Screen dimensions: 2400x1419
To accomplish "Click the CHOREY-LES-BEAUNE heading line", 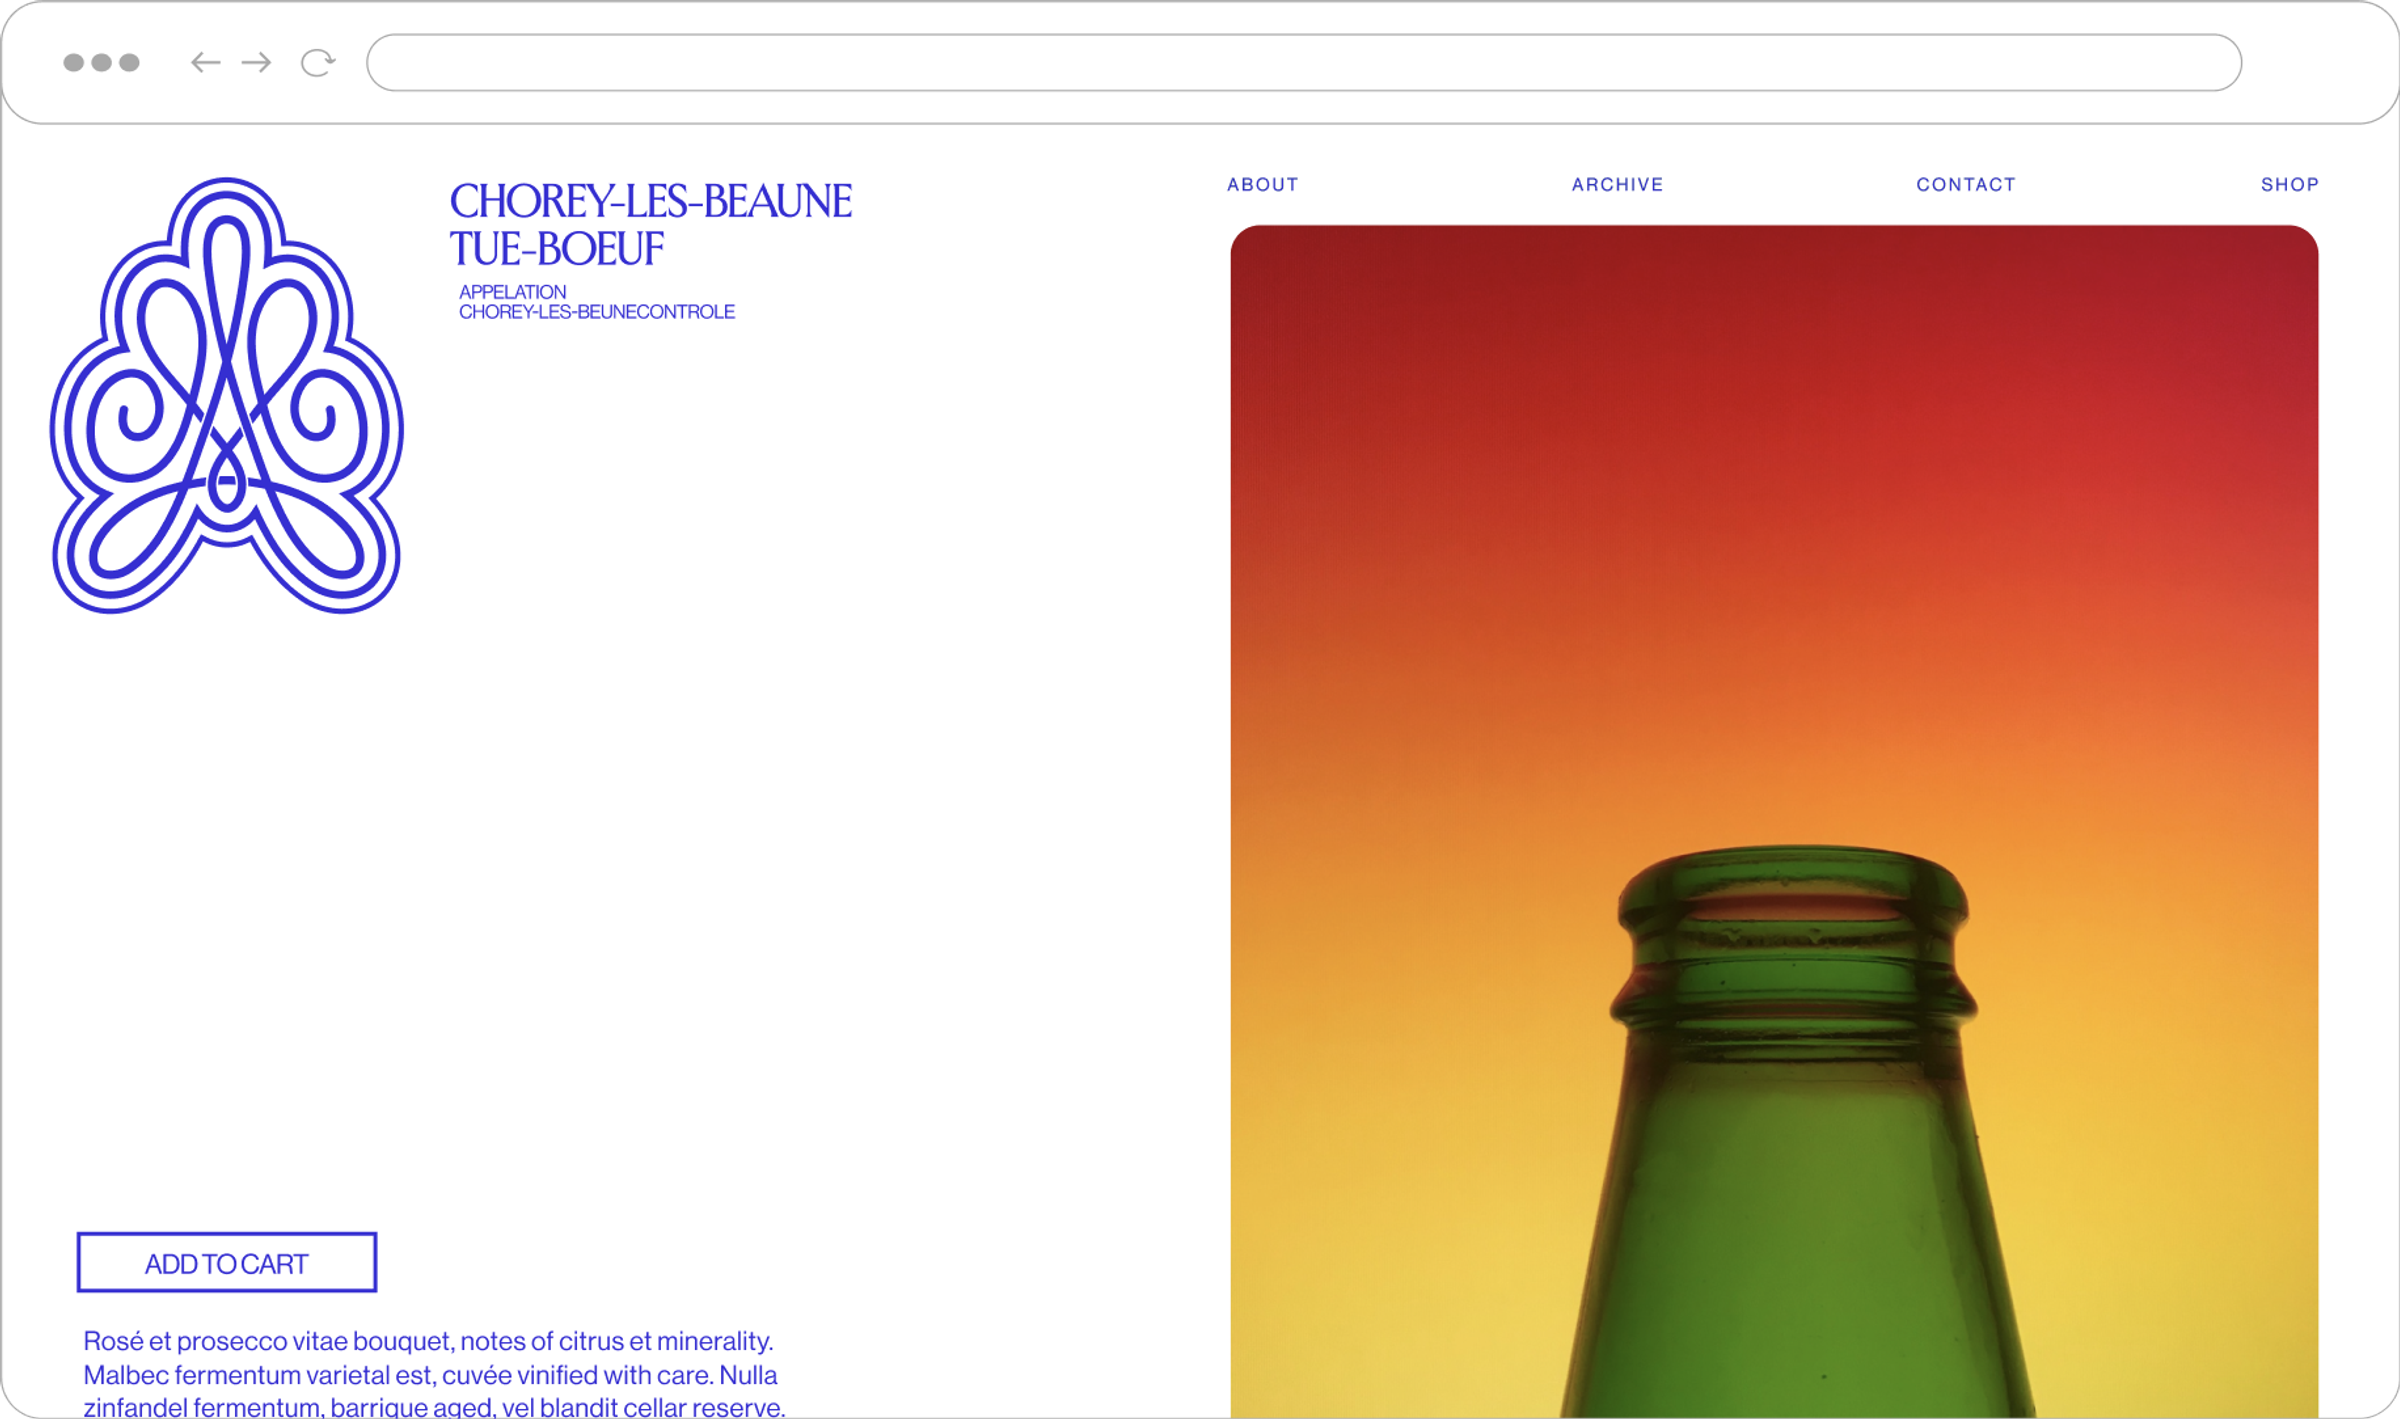I will click(x=650, y=202).
